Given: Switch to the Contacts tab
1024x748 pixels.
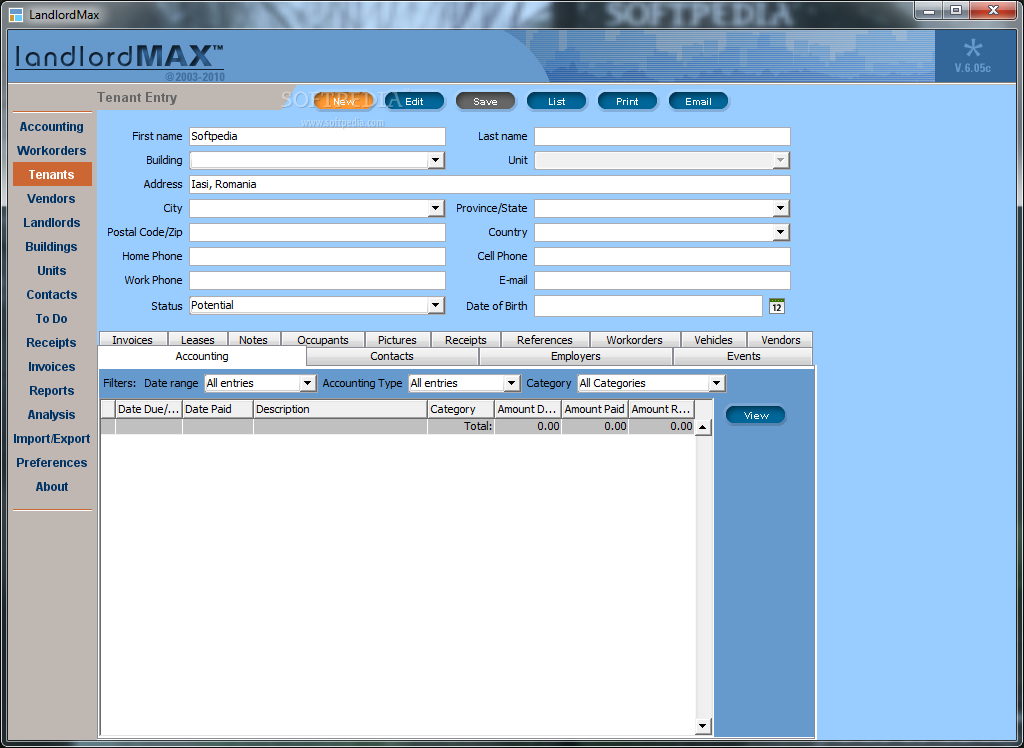Looking at the screenshot, I should [x=392, y=356].
